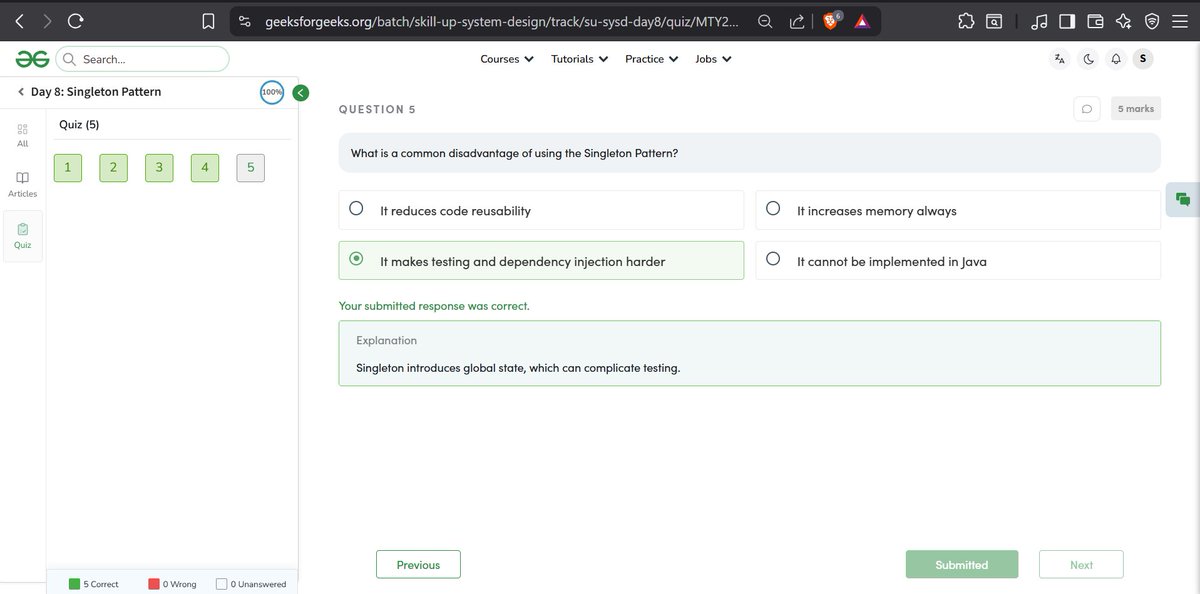Open Leo AI sparkle icon
The height and width of the screenshot is (594, 1200).
(1123, 20)
